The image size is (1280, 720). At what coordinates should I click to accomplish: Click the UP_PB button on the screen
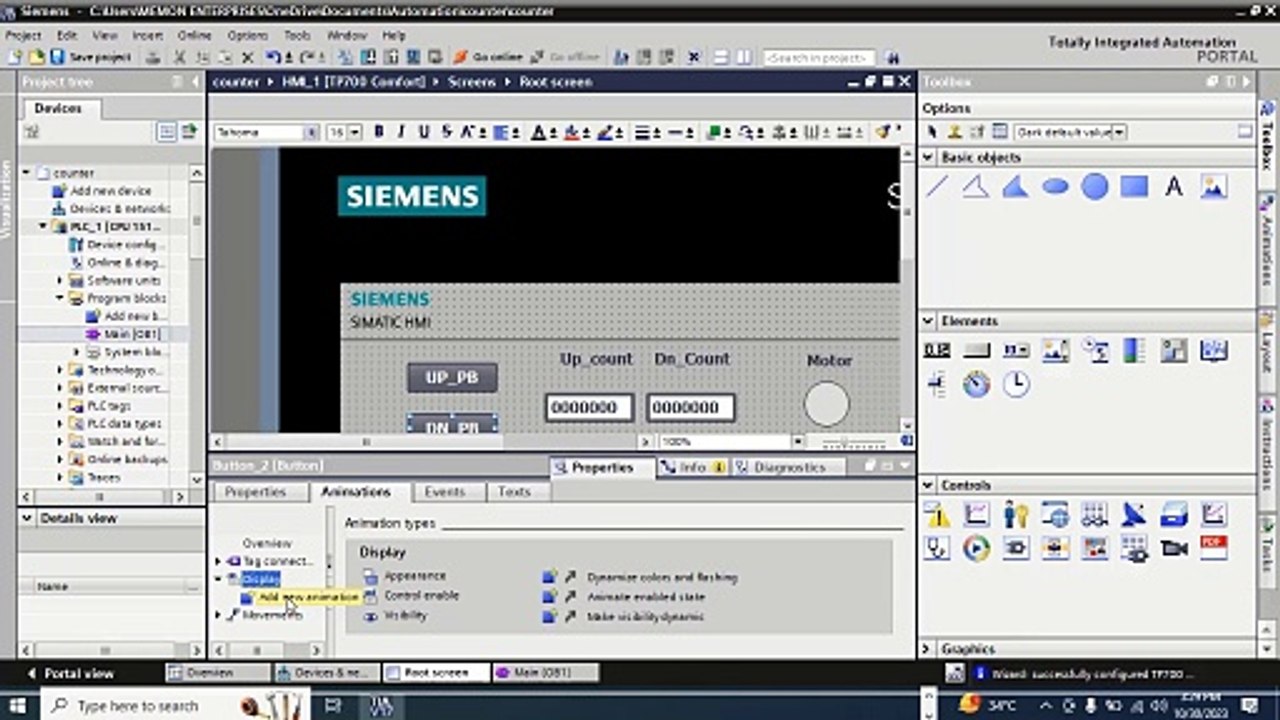(452, 378)
